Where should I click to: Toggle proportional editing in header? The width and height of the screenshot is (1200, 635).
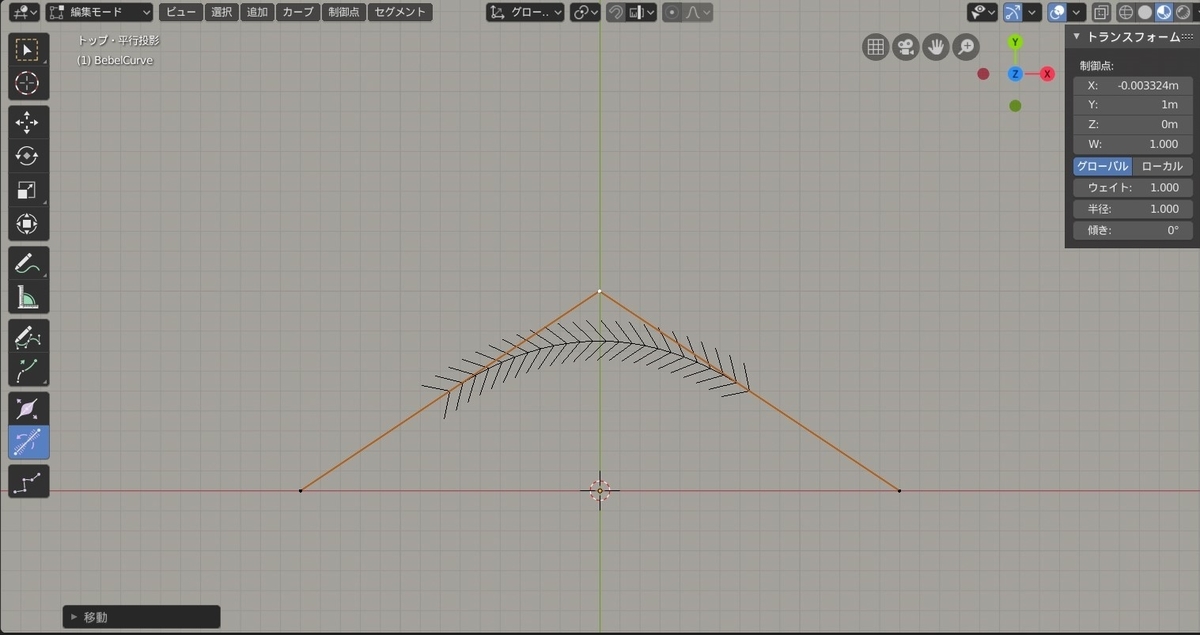(670, 13)
